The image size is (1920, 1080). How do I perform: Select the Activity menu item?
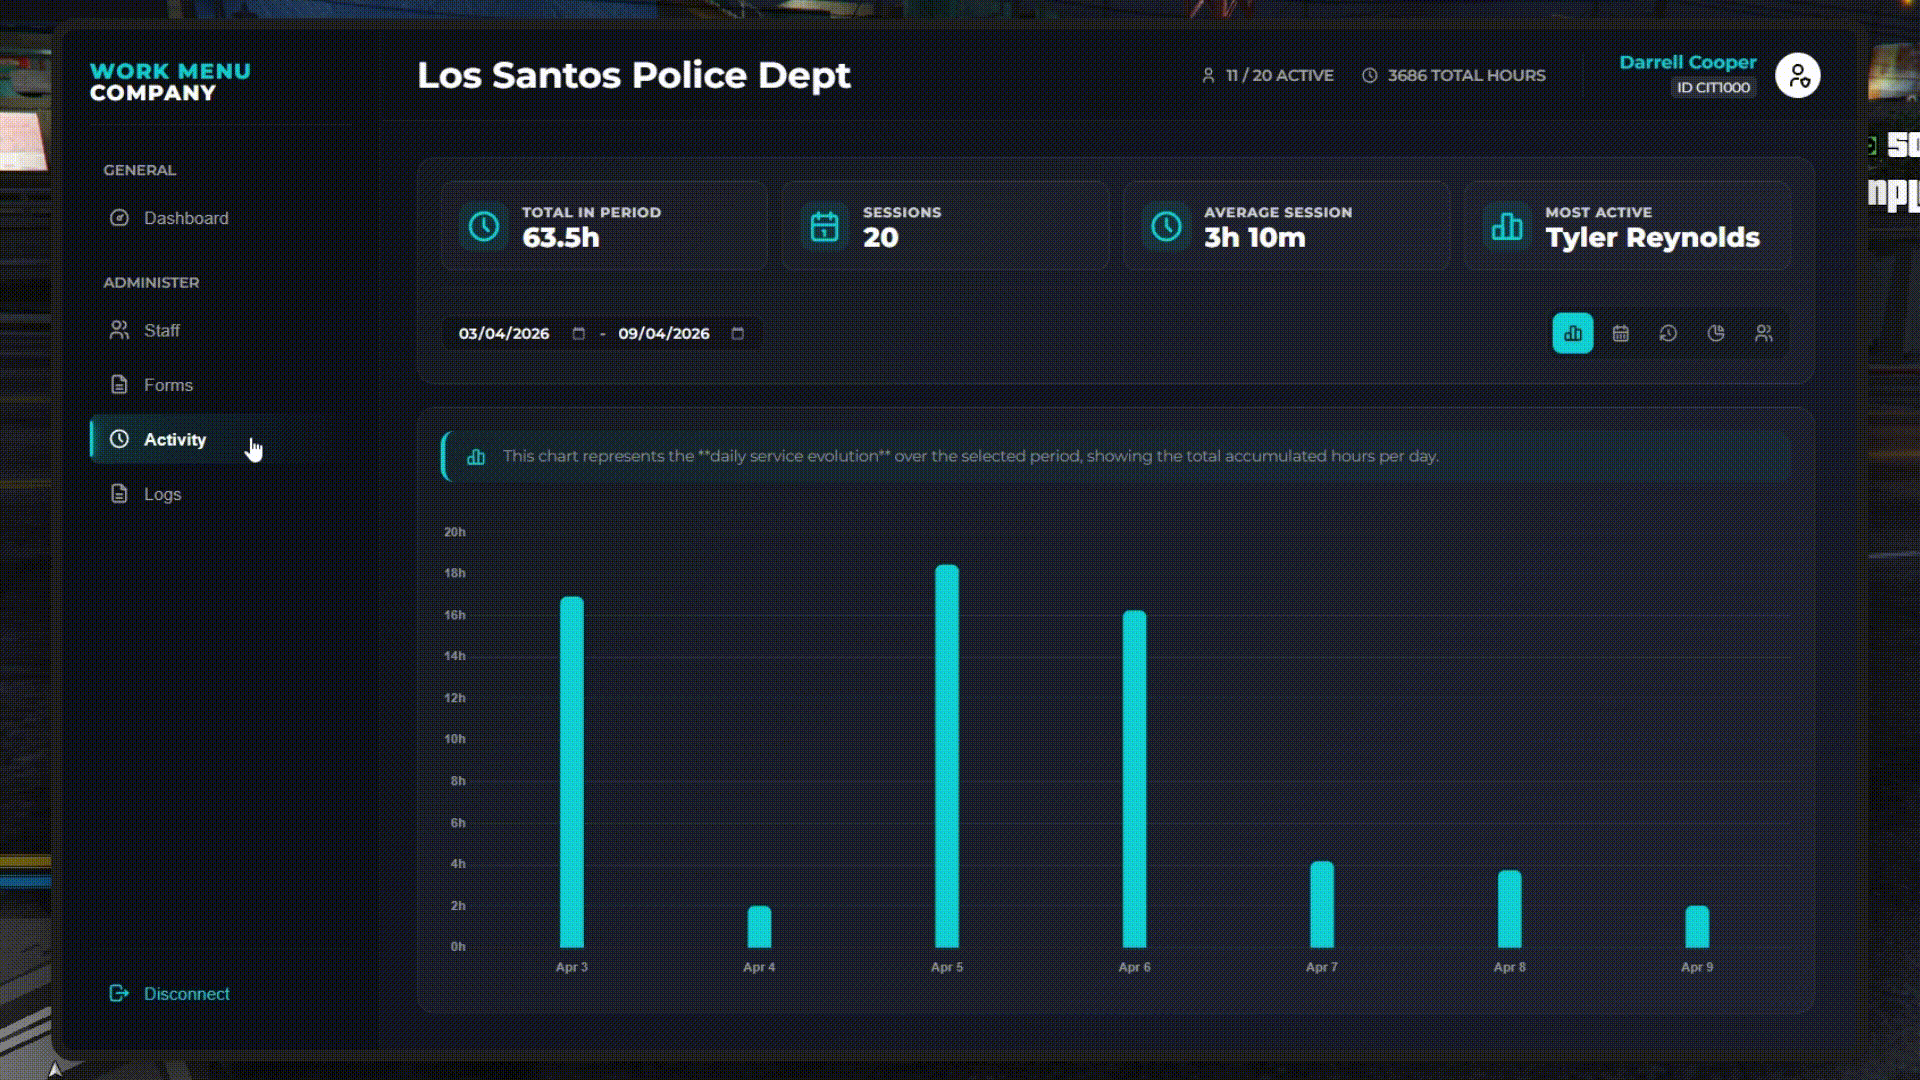pos(174,440)
